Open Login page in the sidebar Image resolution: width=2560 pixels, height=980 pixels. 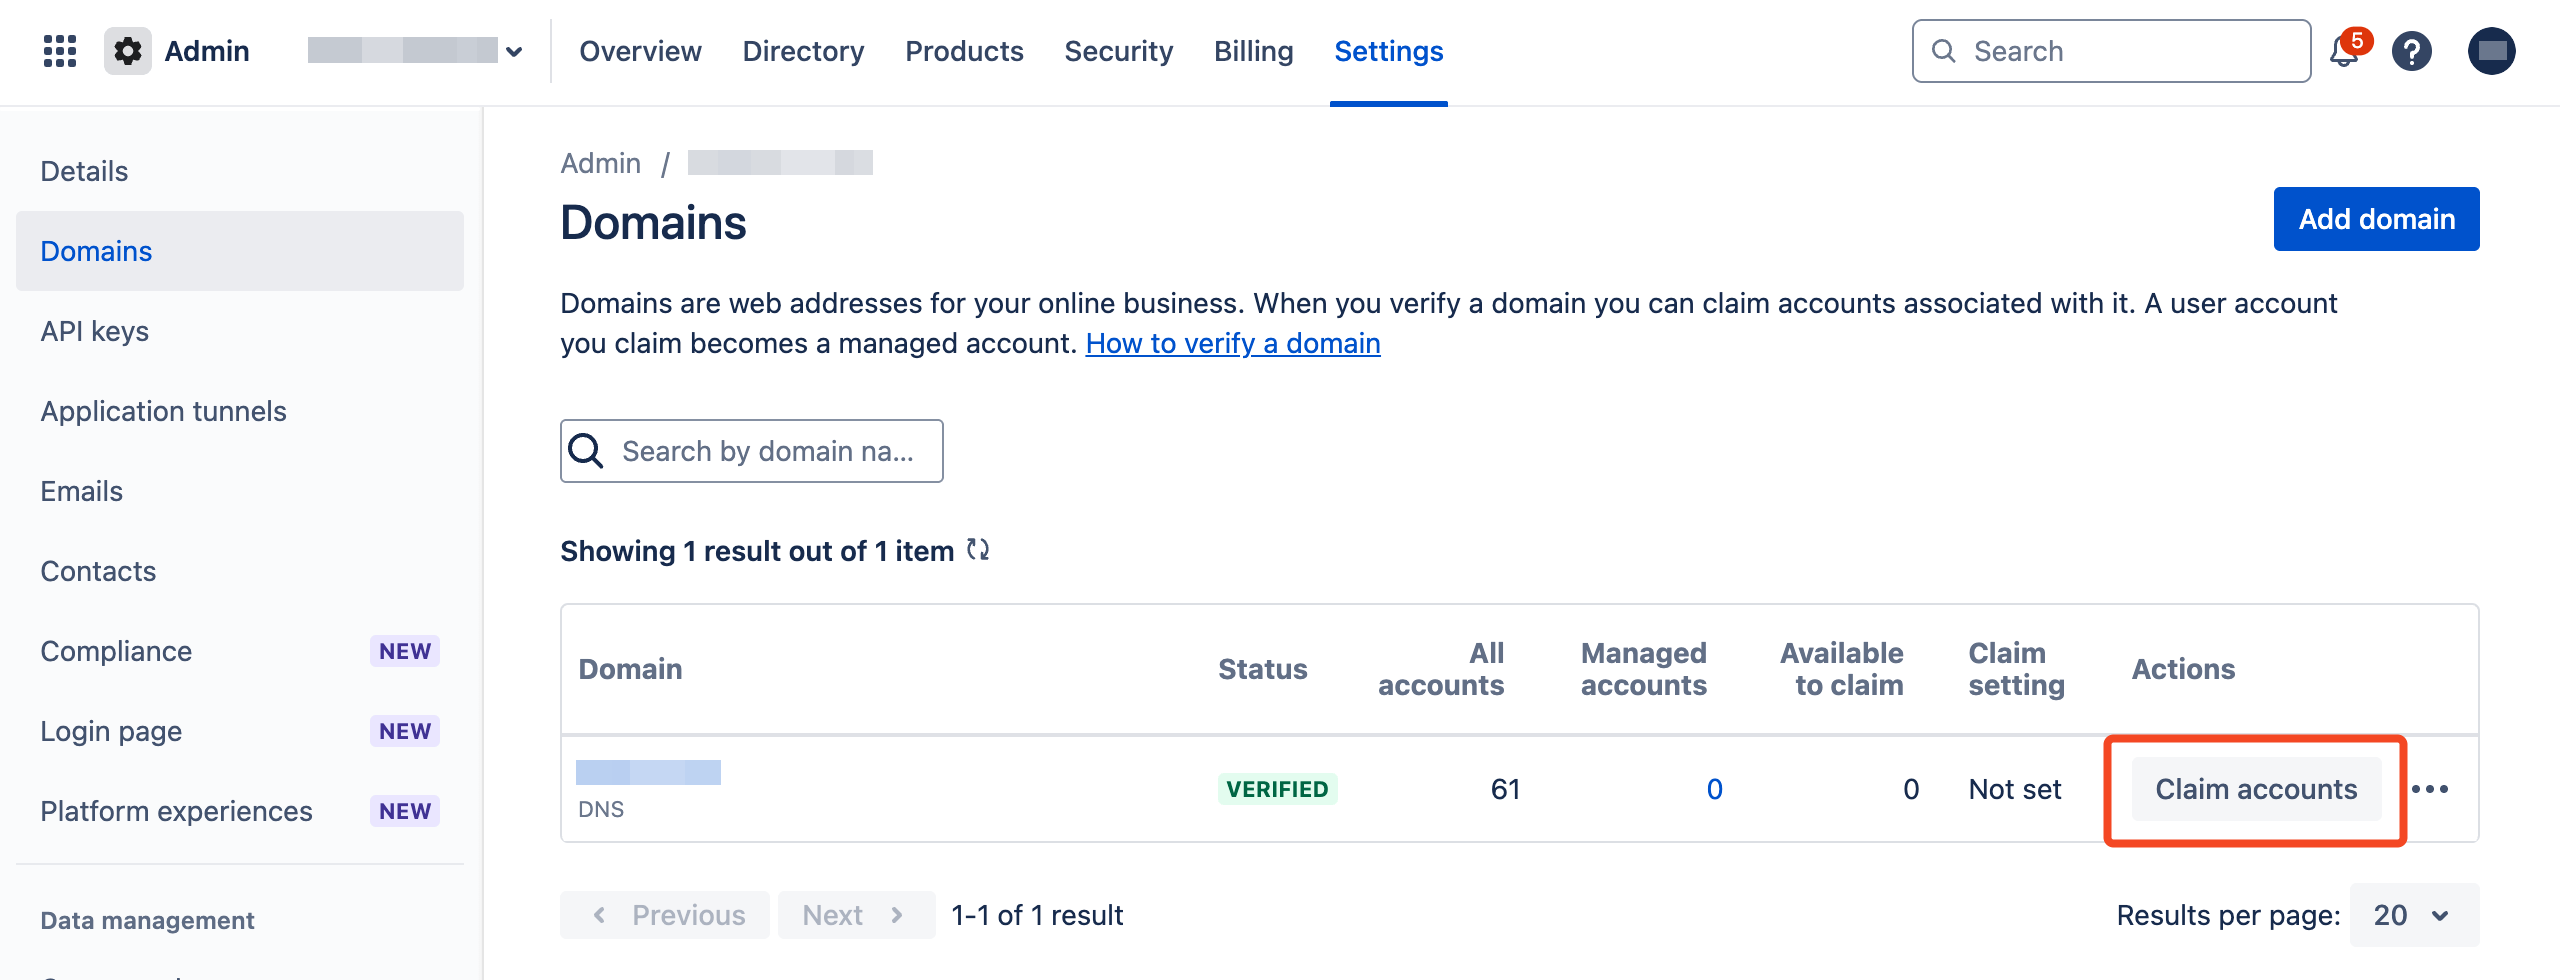point(240,731)
